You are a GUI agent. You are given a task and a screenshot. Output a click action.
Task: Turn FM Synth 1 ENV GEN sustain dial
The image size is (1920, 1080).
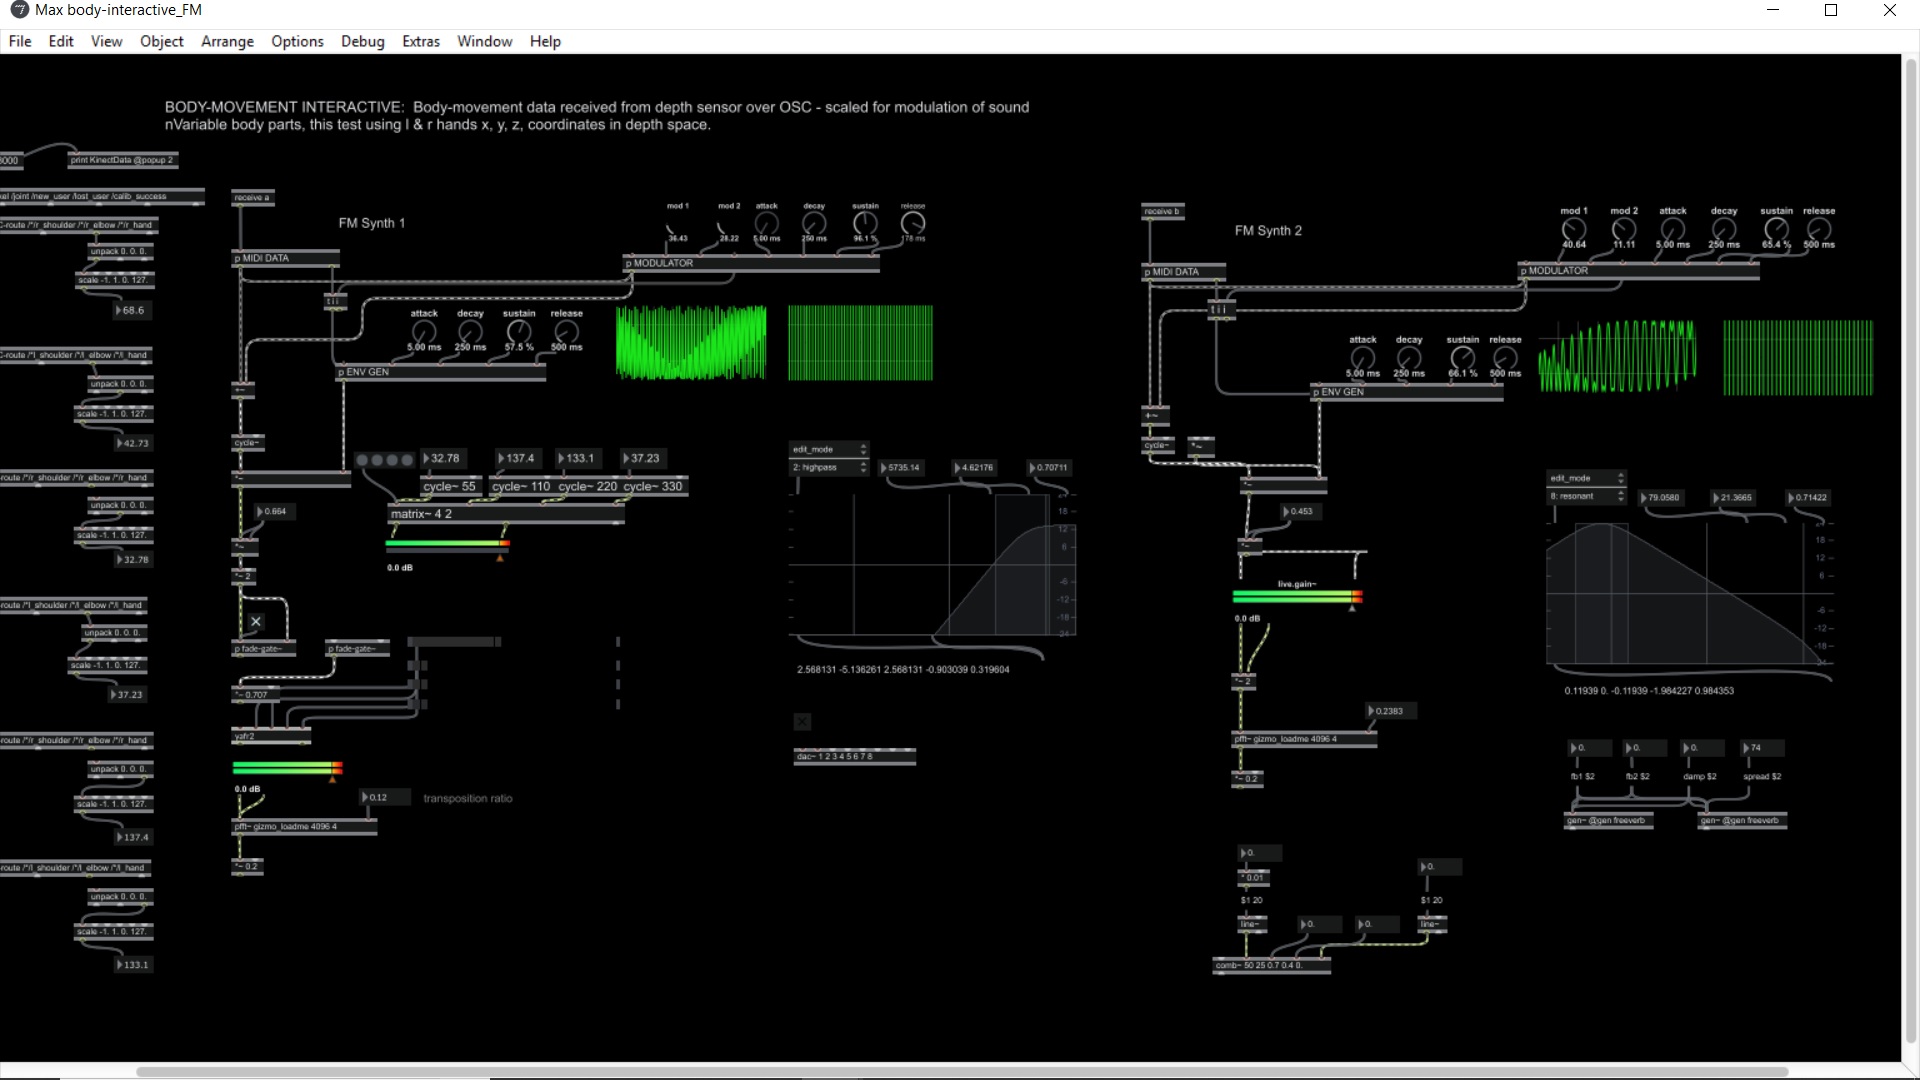click(x=519, y=331)
